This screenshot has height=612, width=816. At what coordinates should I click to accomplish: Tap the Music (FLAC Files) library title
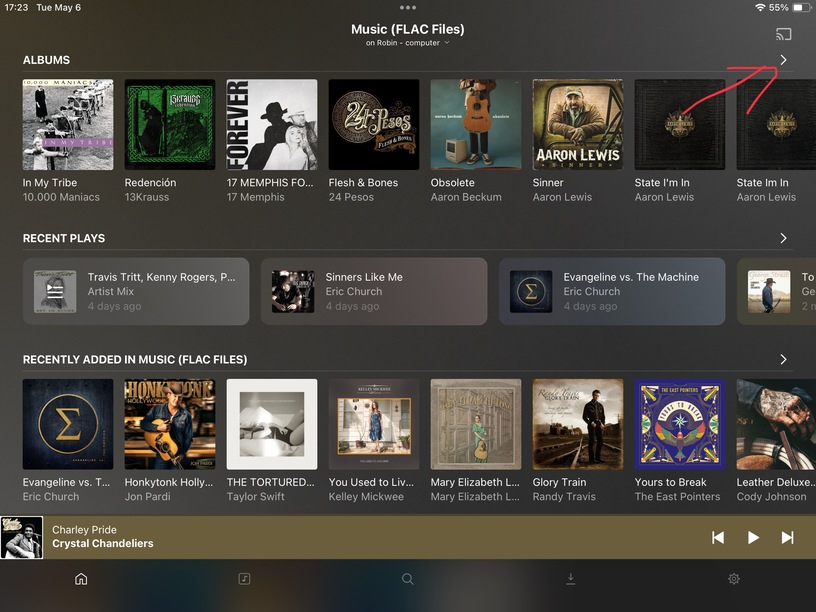[407, 29]
